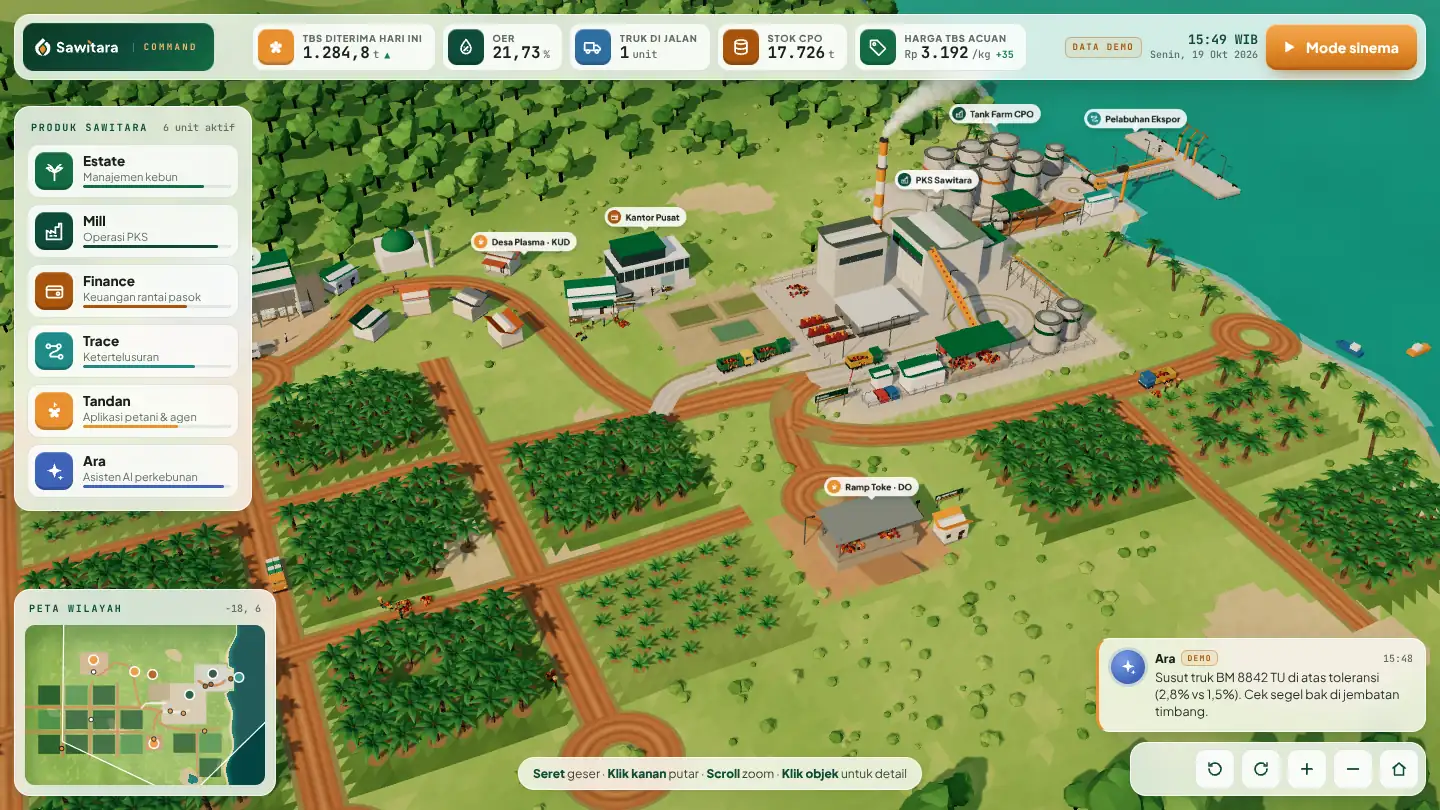Select the Tank Farm CPO map label
The height and width of the screenshot is (810, 1440).
[995, 114]
